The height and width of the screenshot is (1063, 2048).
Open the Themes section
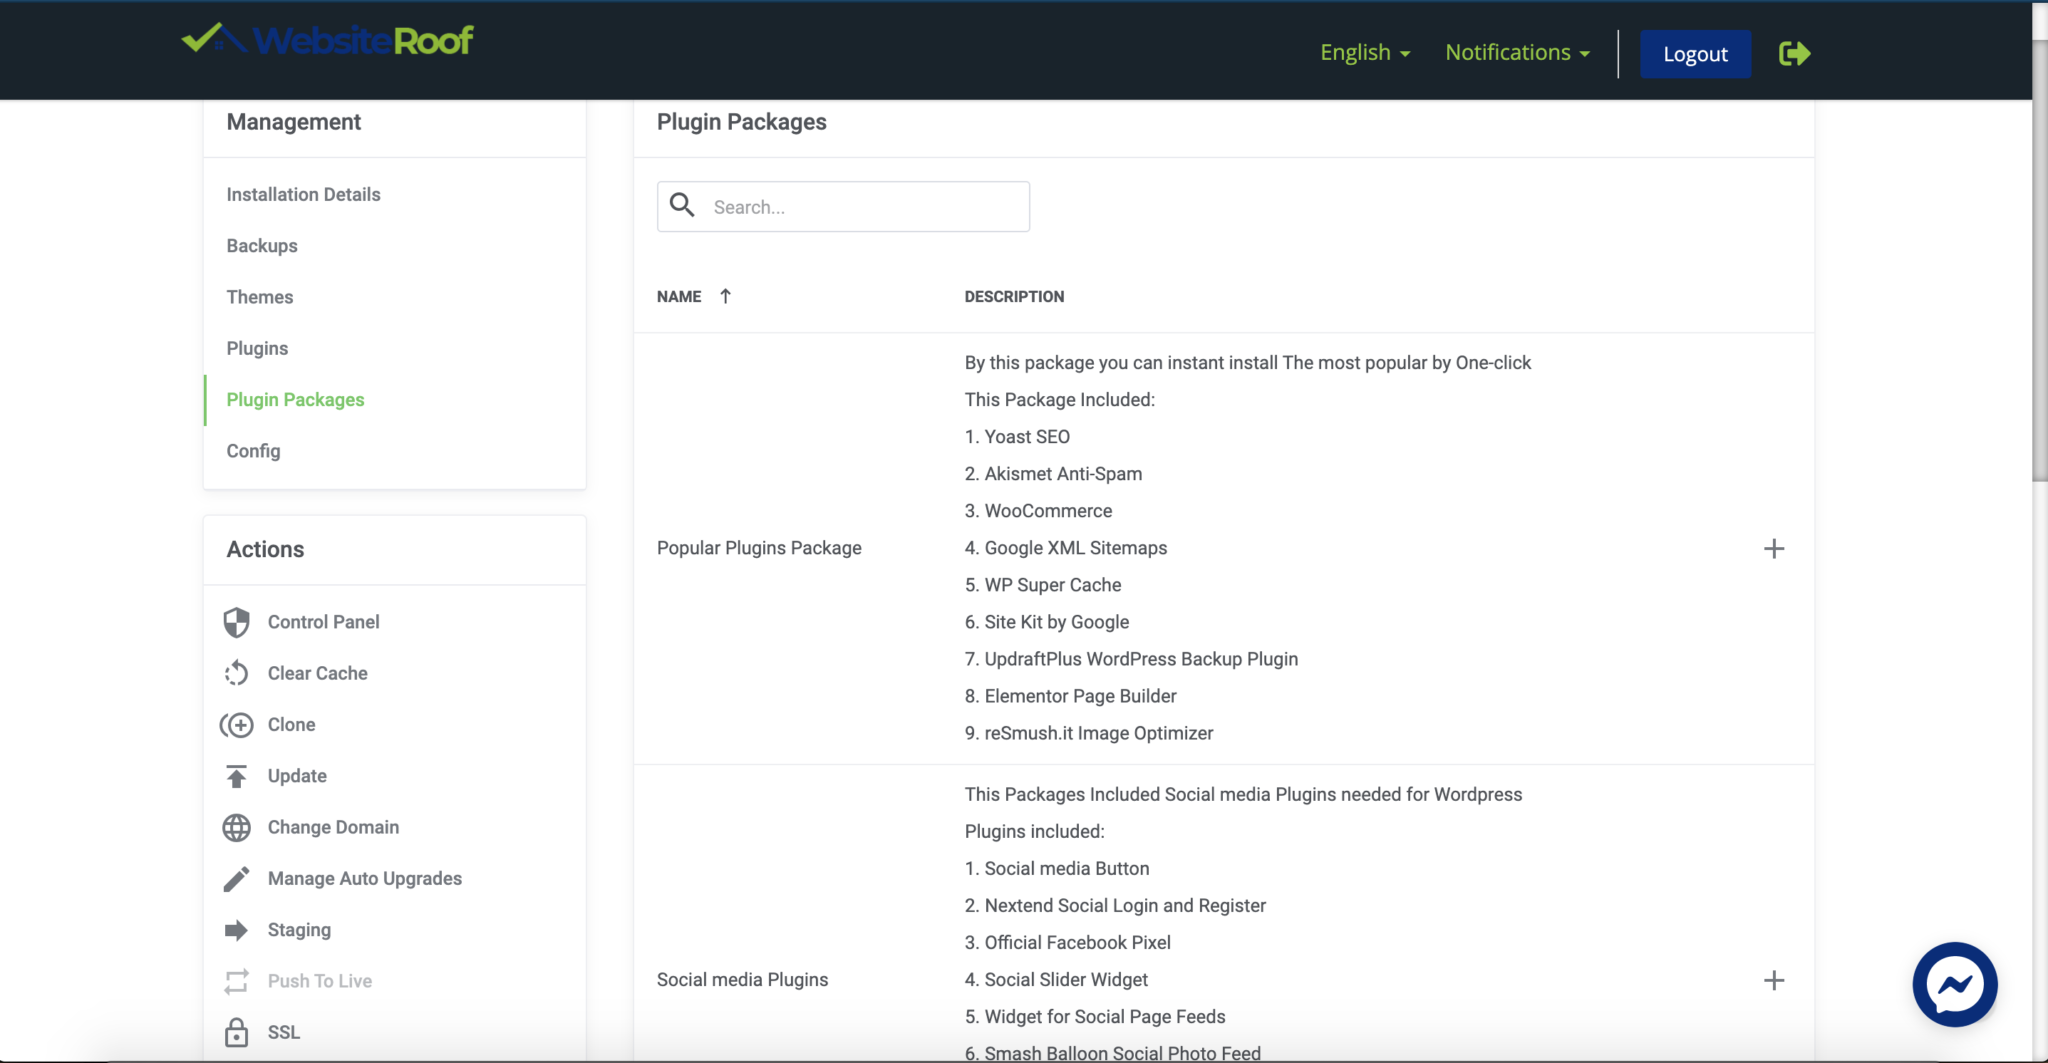(260, 297)
